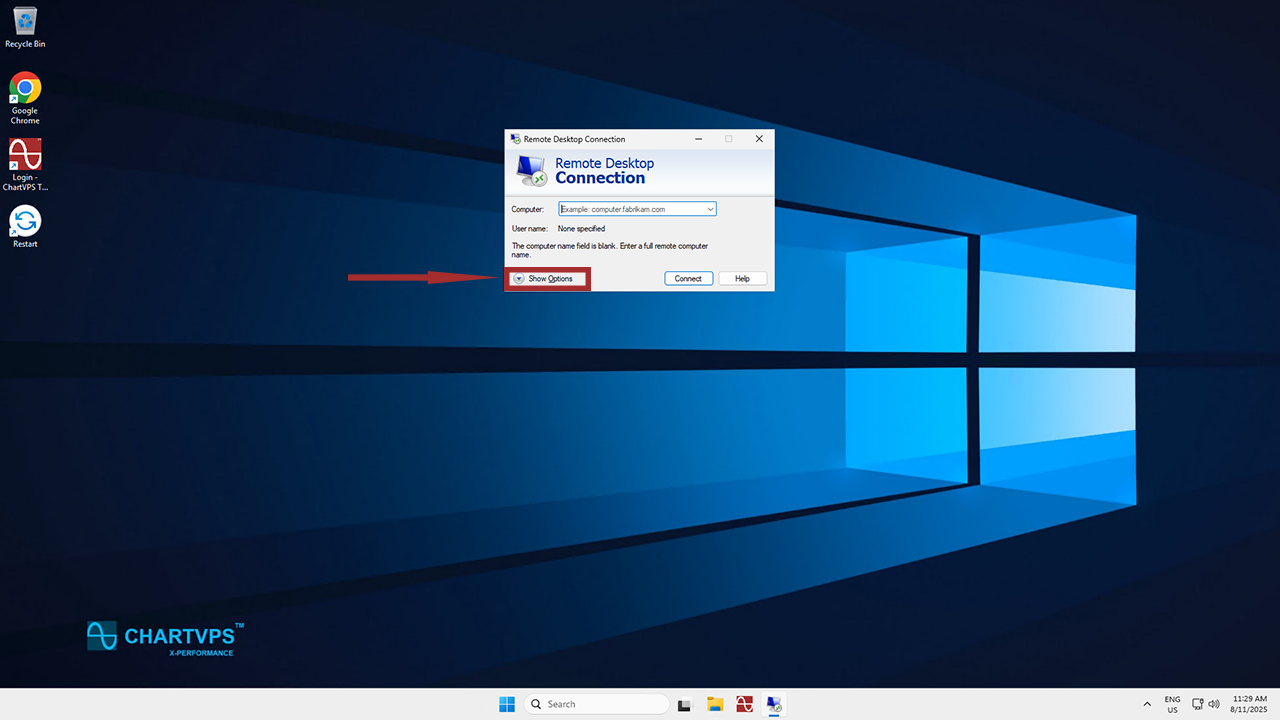Image resolution: width=1280 pixels, height=720 pixels.
Task: Open the clock and date panel
Action: point(1249,704)
